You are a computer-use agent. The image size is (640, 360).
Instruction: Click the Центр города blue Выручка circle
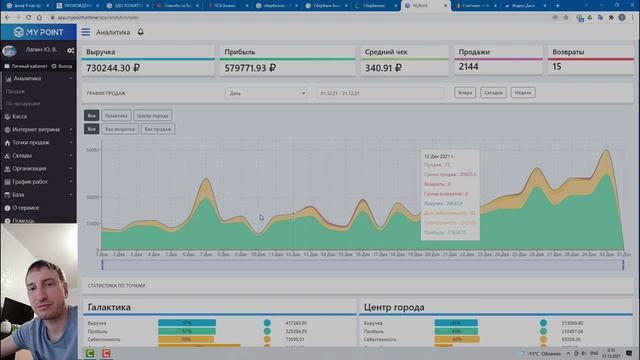pyautogui.click(x=543, y=323)
